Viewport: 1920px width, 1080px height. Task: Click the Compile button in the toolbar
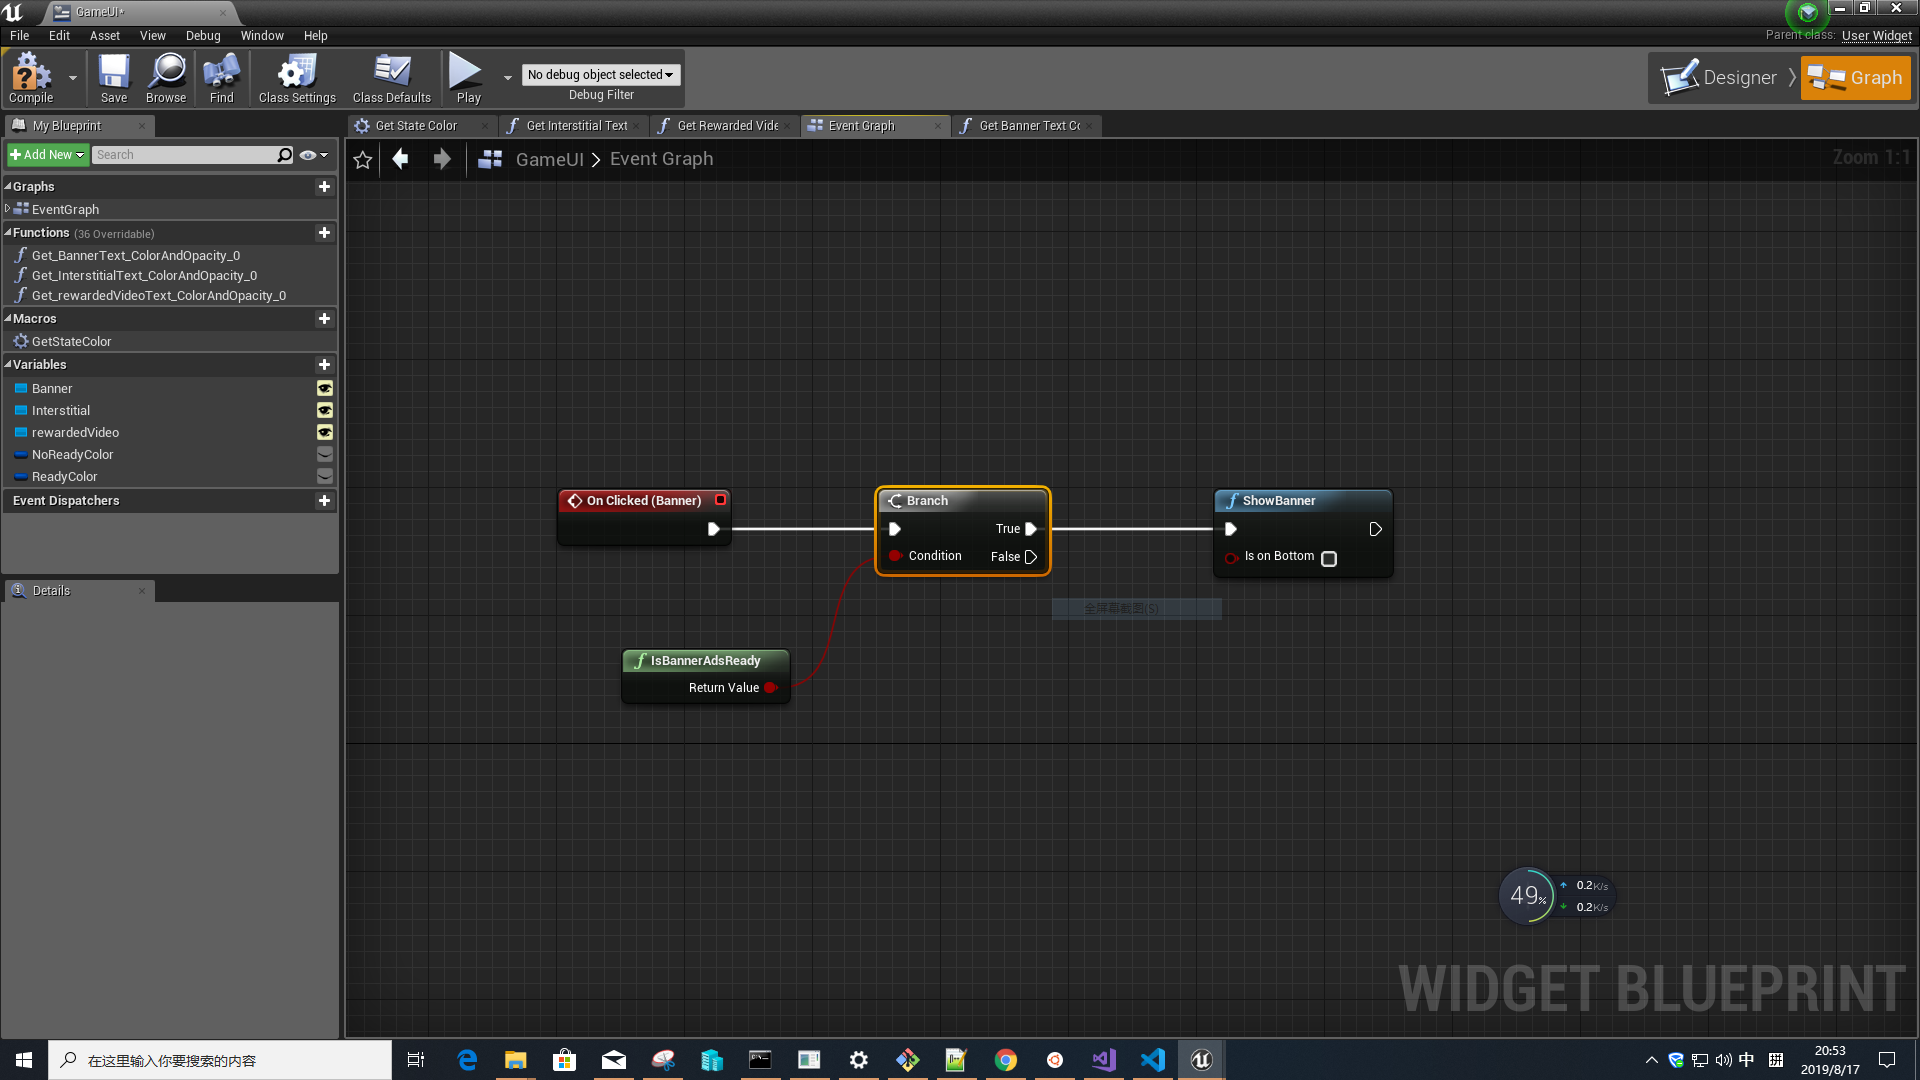tap(31, 78)
